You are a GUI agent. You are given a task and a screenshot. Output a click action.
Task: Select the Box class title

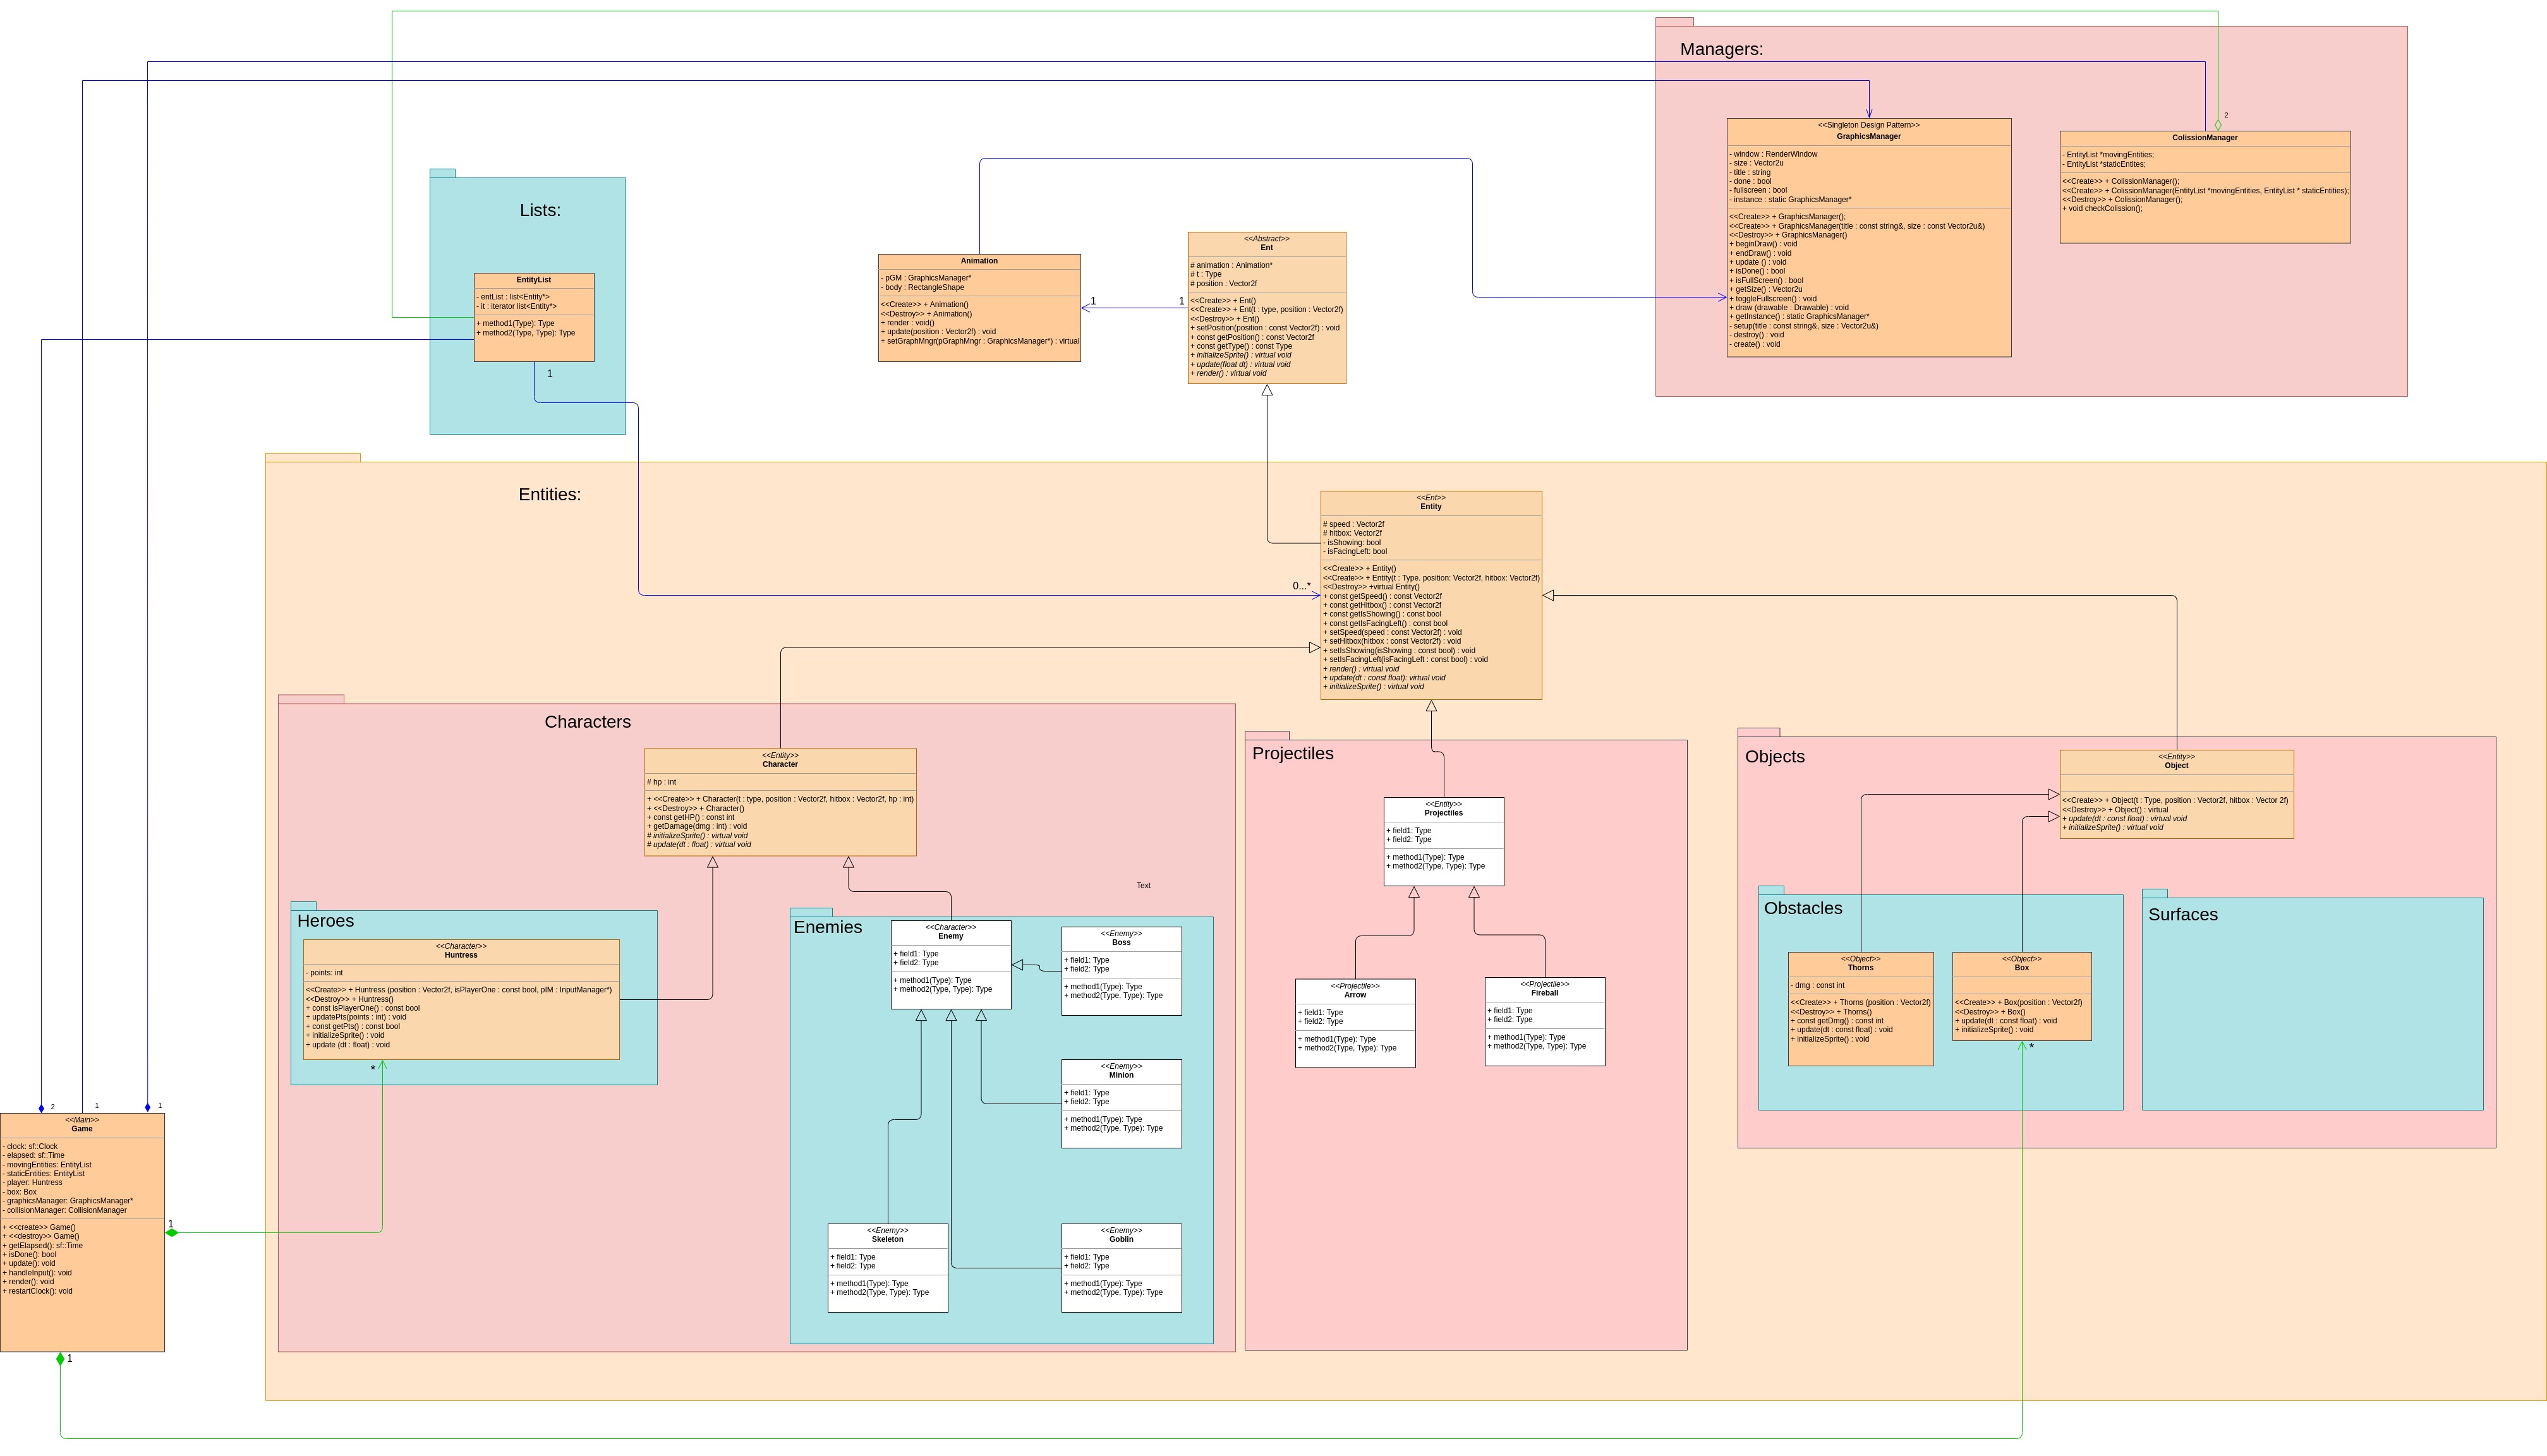tap(2021, 968)
